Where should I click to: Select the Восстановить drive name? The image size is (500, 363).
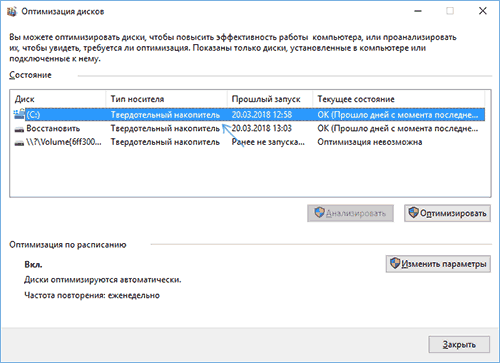point(53,129)
